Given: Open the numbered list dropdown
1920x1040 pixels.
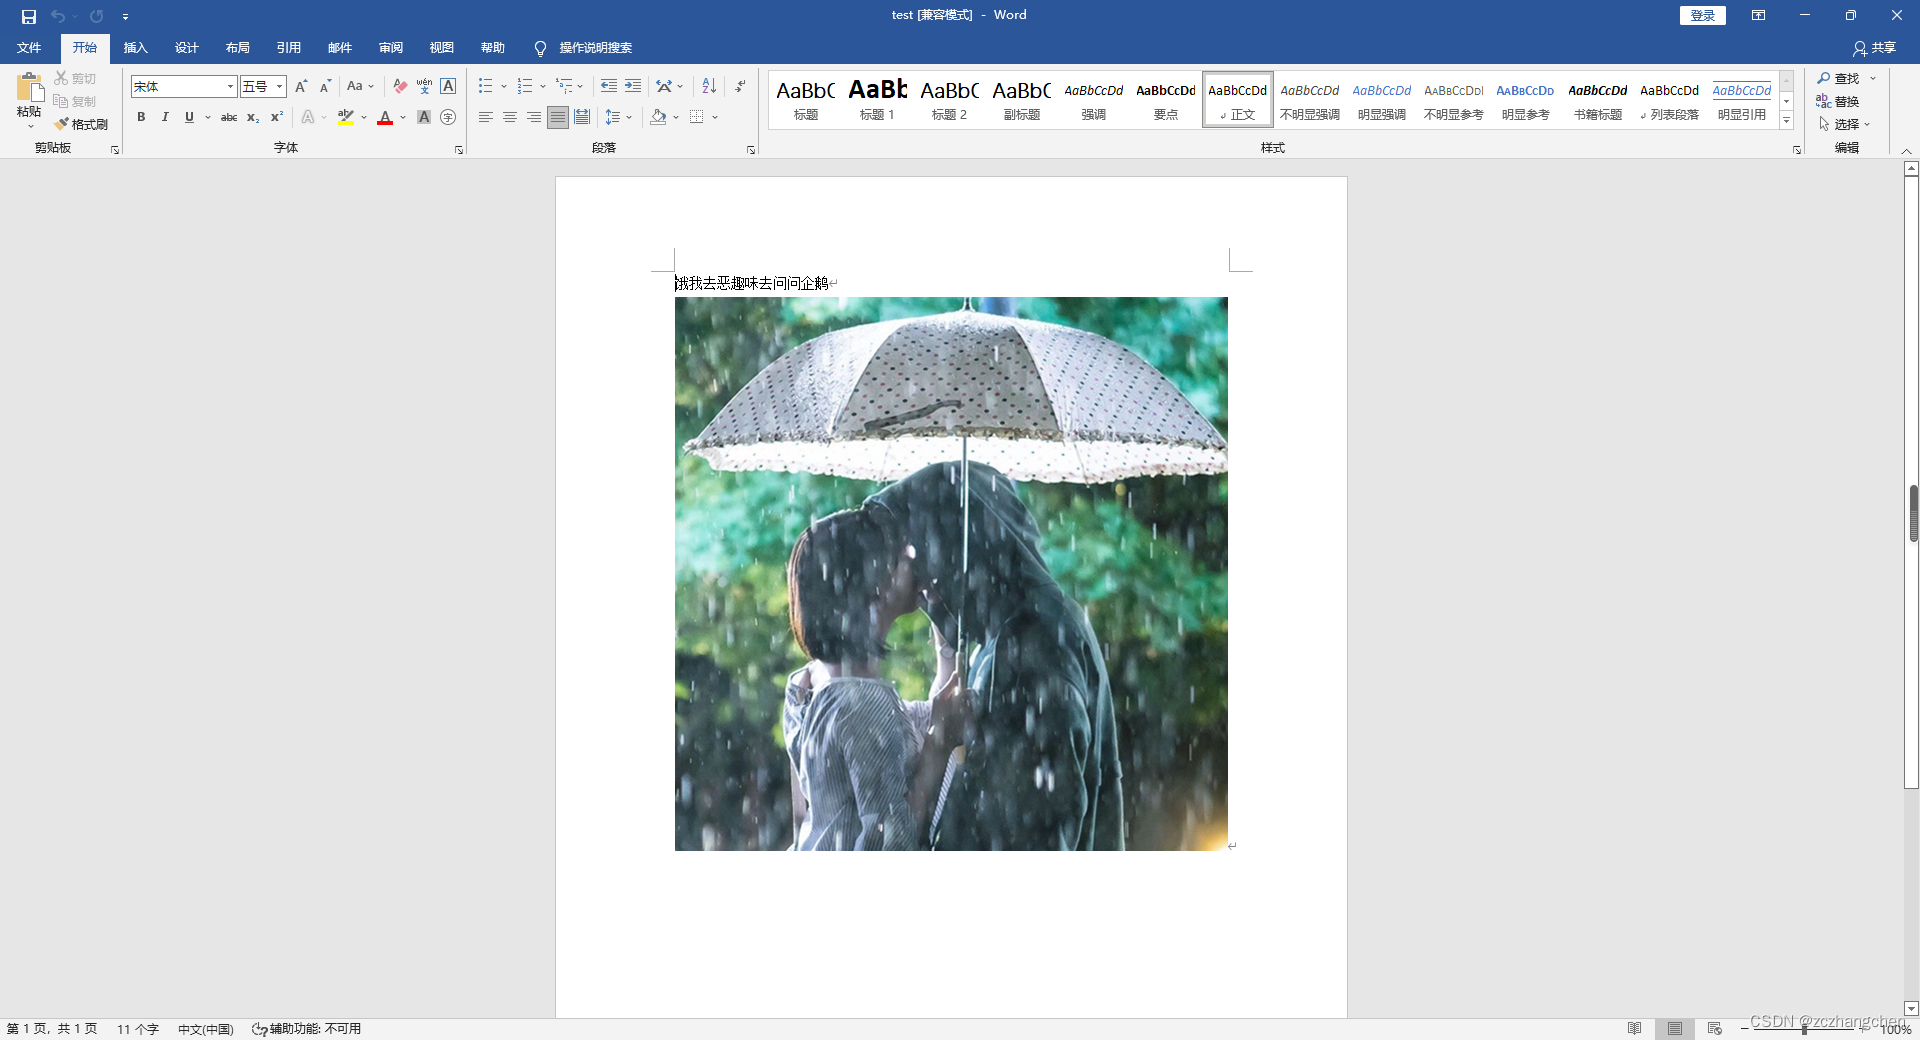Looking at the screenshot, I should tap(543, 87).
